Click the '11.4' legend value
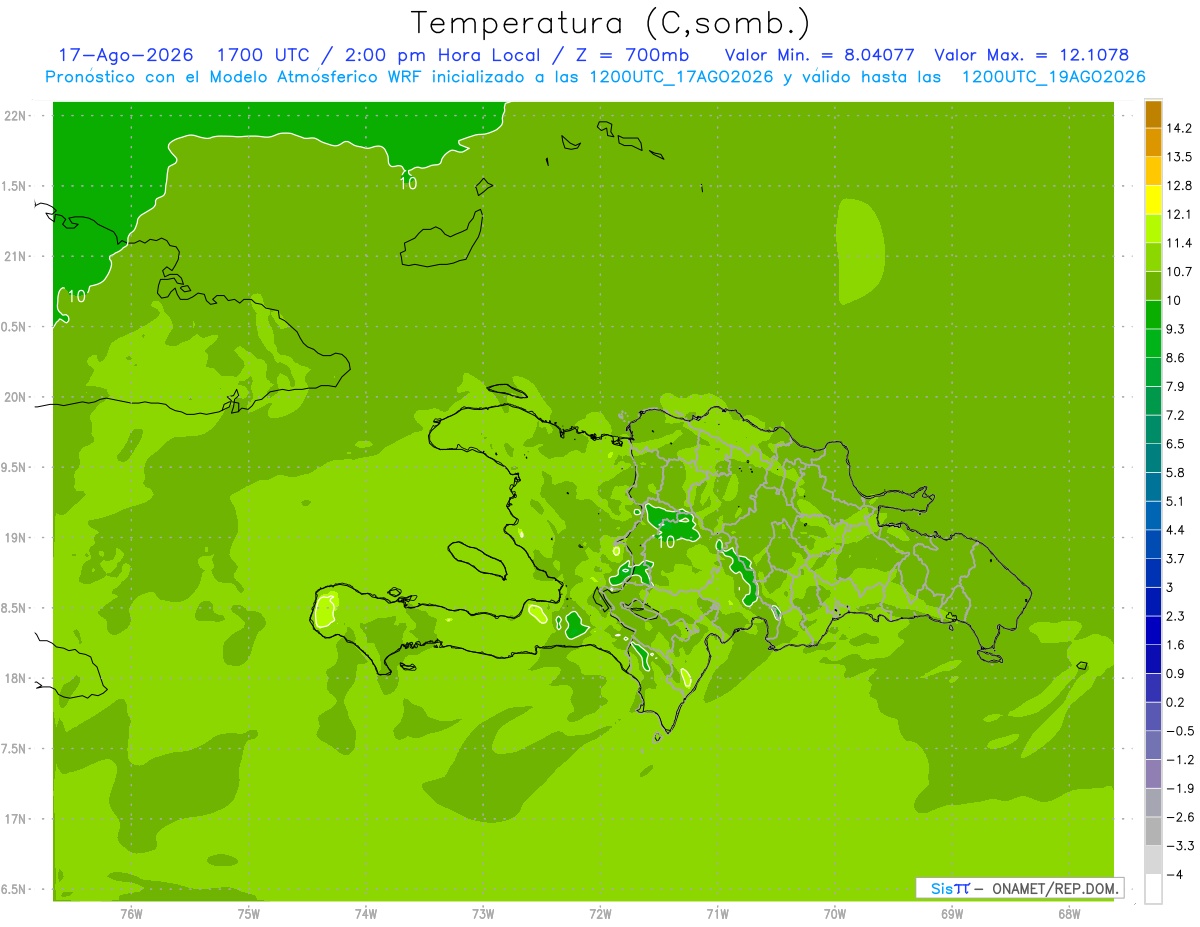The image size is (1200, 927). pos(1179,243)
